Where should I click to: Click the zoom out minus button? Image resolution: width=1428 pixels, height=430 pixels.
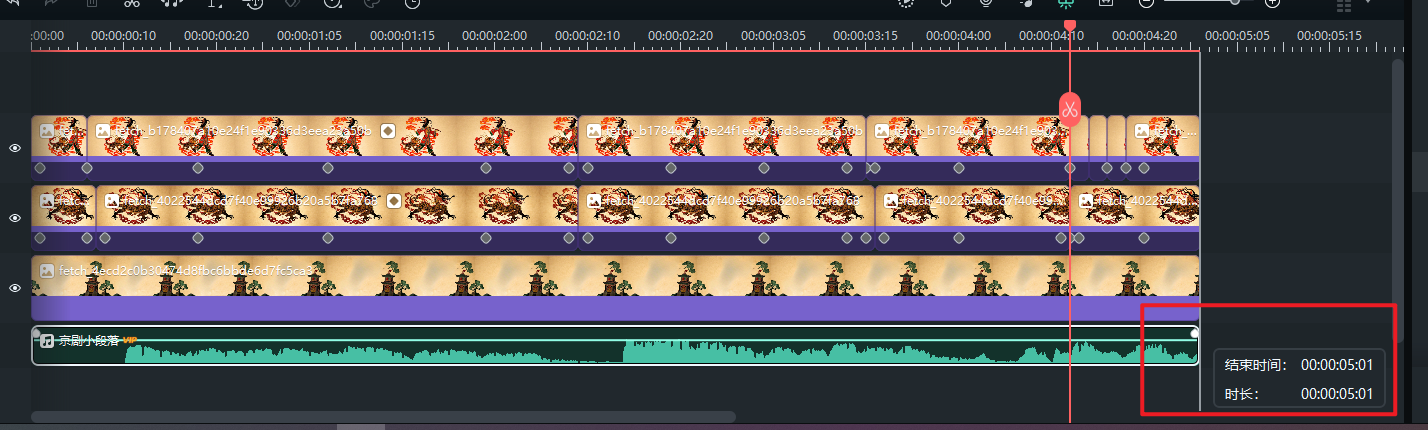[x=1146, y=3]
